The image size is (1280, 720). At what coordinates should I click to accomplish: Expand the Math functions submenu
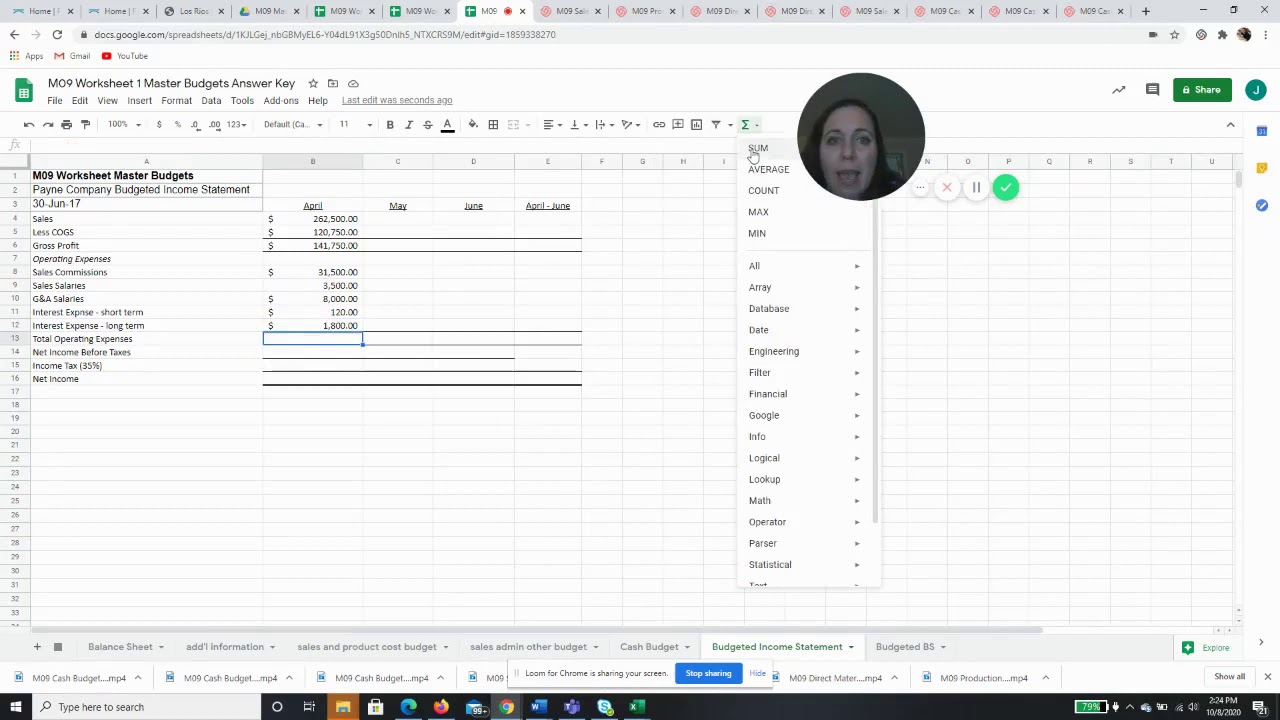(x=804, y=500)
